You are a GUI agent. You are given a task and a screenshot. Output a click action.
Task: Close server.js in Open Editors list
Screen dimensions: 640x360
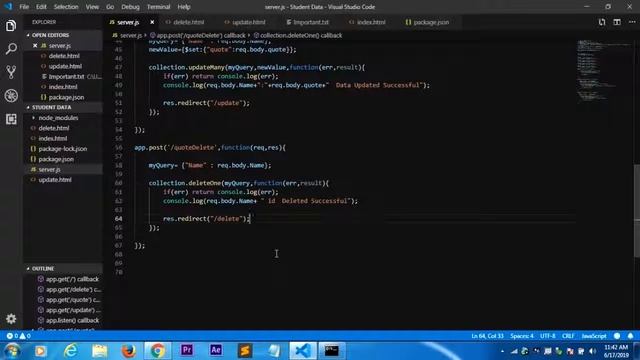click(35, 45)
